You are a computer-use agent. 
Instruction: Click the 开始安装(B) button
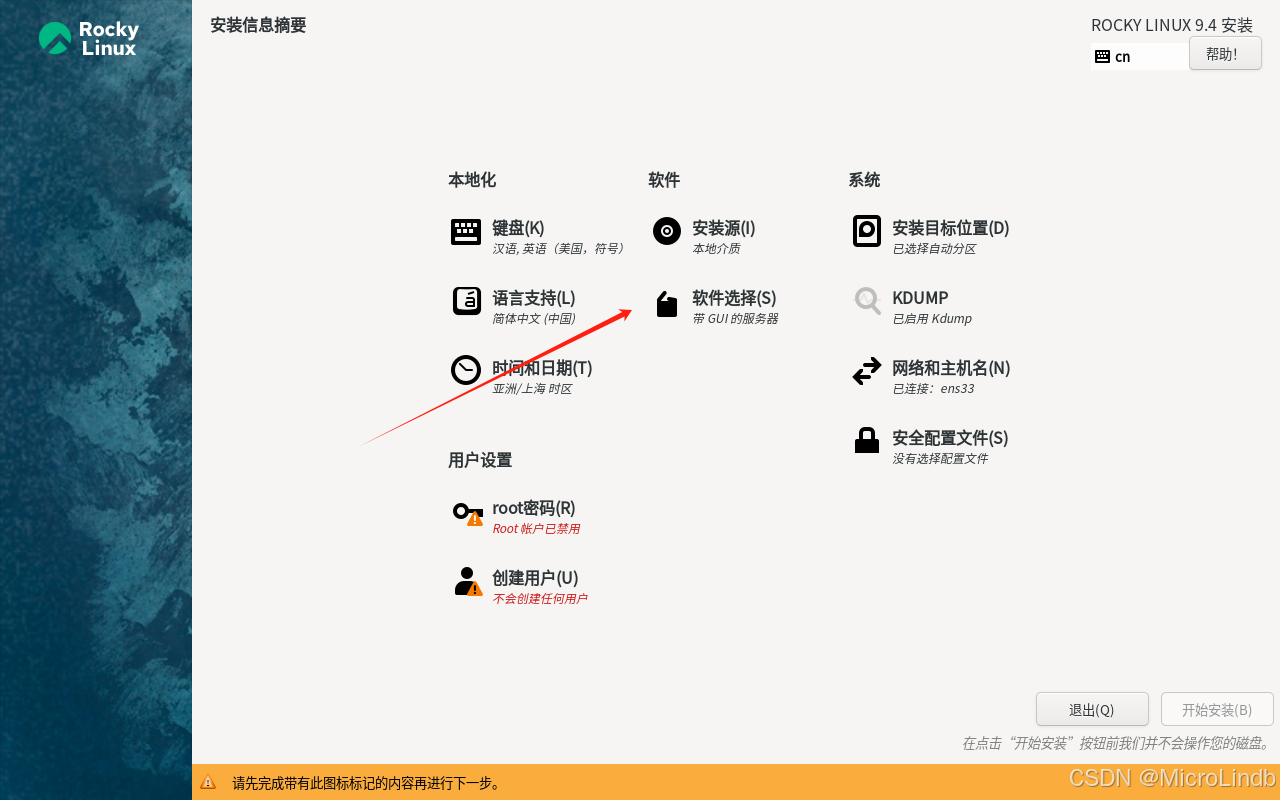click(x=1217, y=709)
